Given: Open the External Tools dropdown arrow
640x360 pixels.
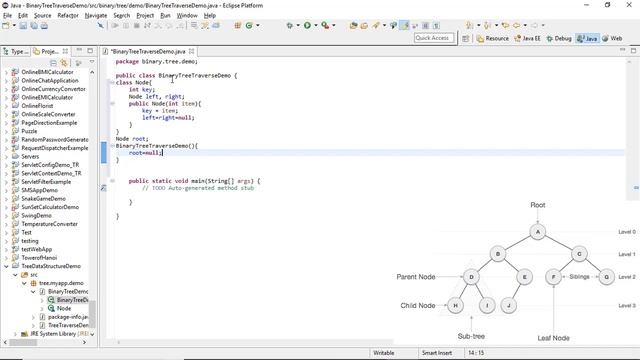Looking at the screenshot, I should click(334, 25).
